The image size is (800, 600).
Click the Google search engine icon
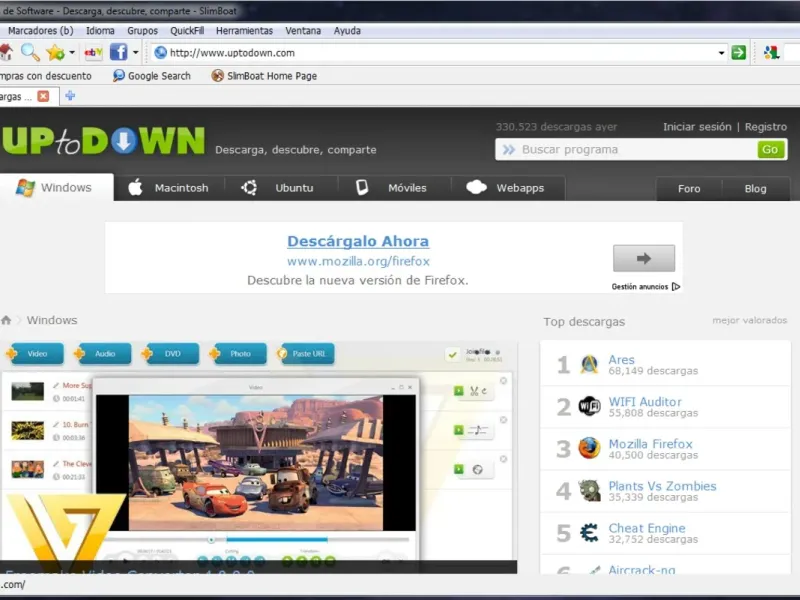(771, 52)
